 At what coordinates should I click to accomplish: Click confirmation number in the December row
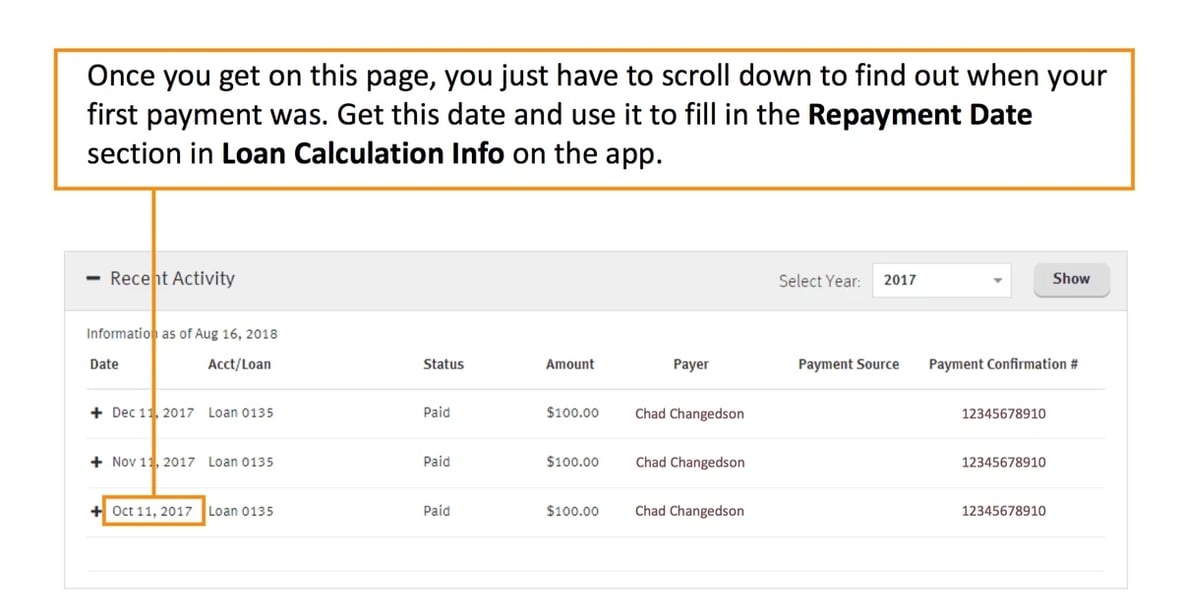[1003, 413]
